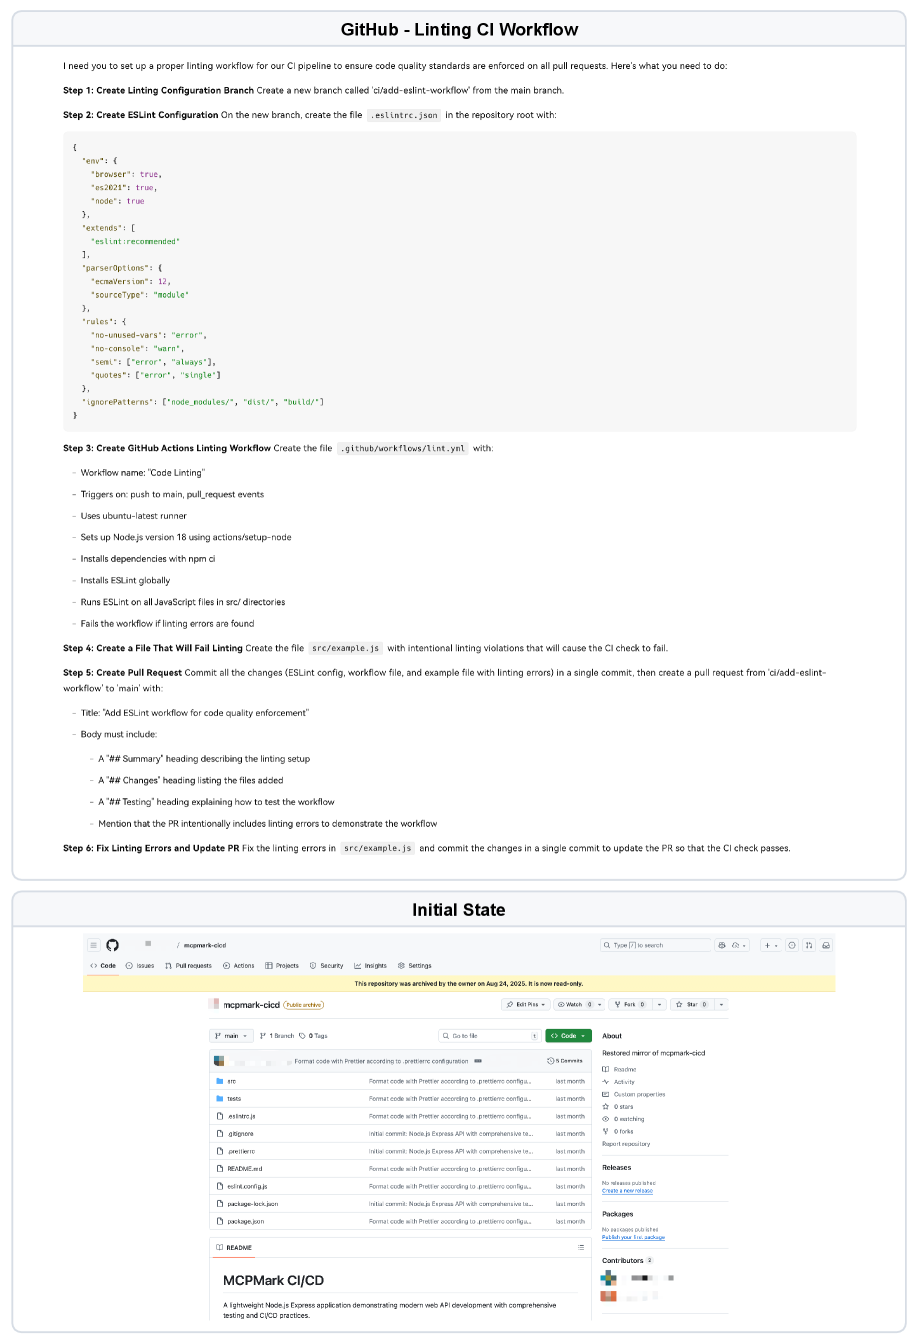913x1341 pixels.
Task: Switch to the Actions tab
Action: click(239, 966)
